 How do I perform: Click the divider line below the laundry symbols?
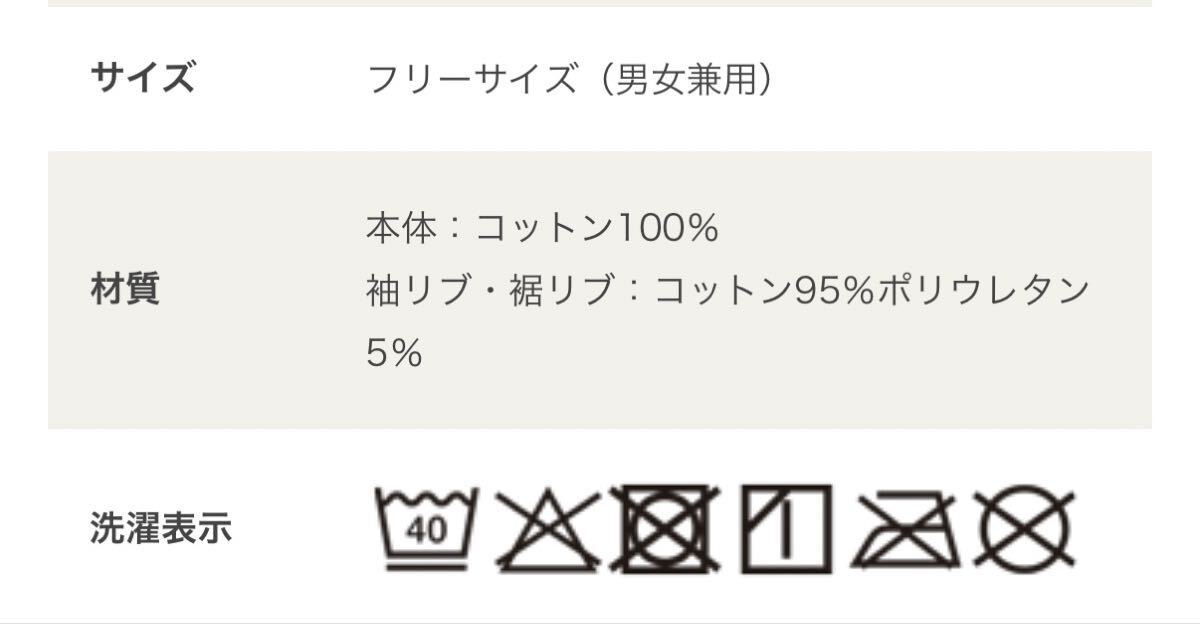(600, 621)
